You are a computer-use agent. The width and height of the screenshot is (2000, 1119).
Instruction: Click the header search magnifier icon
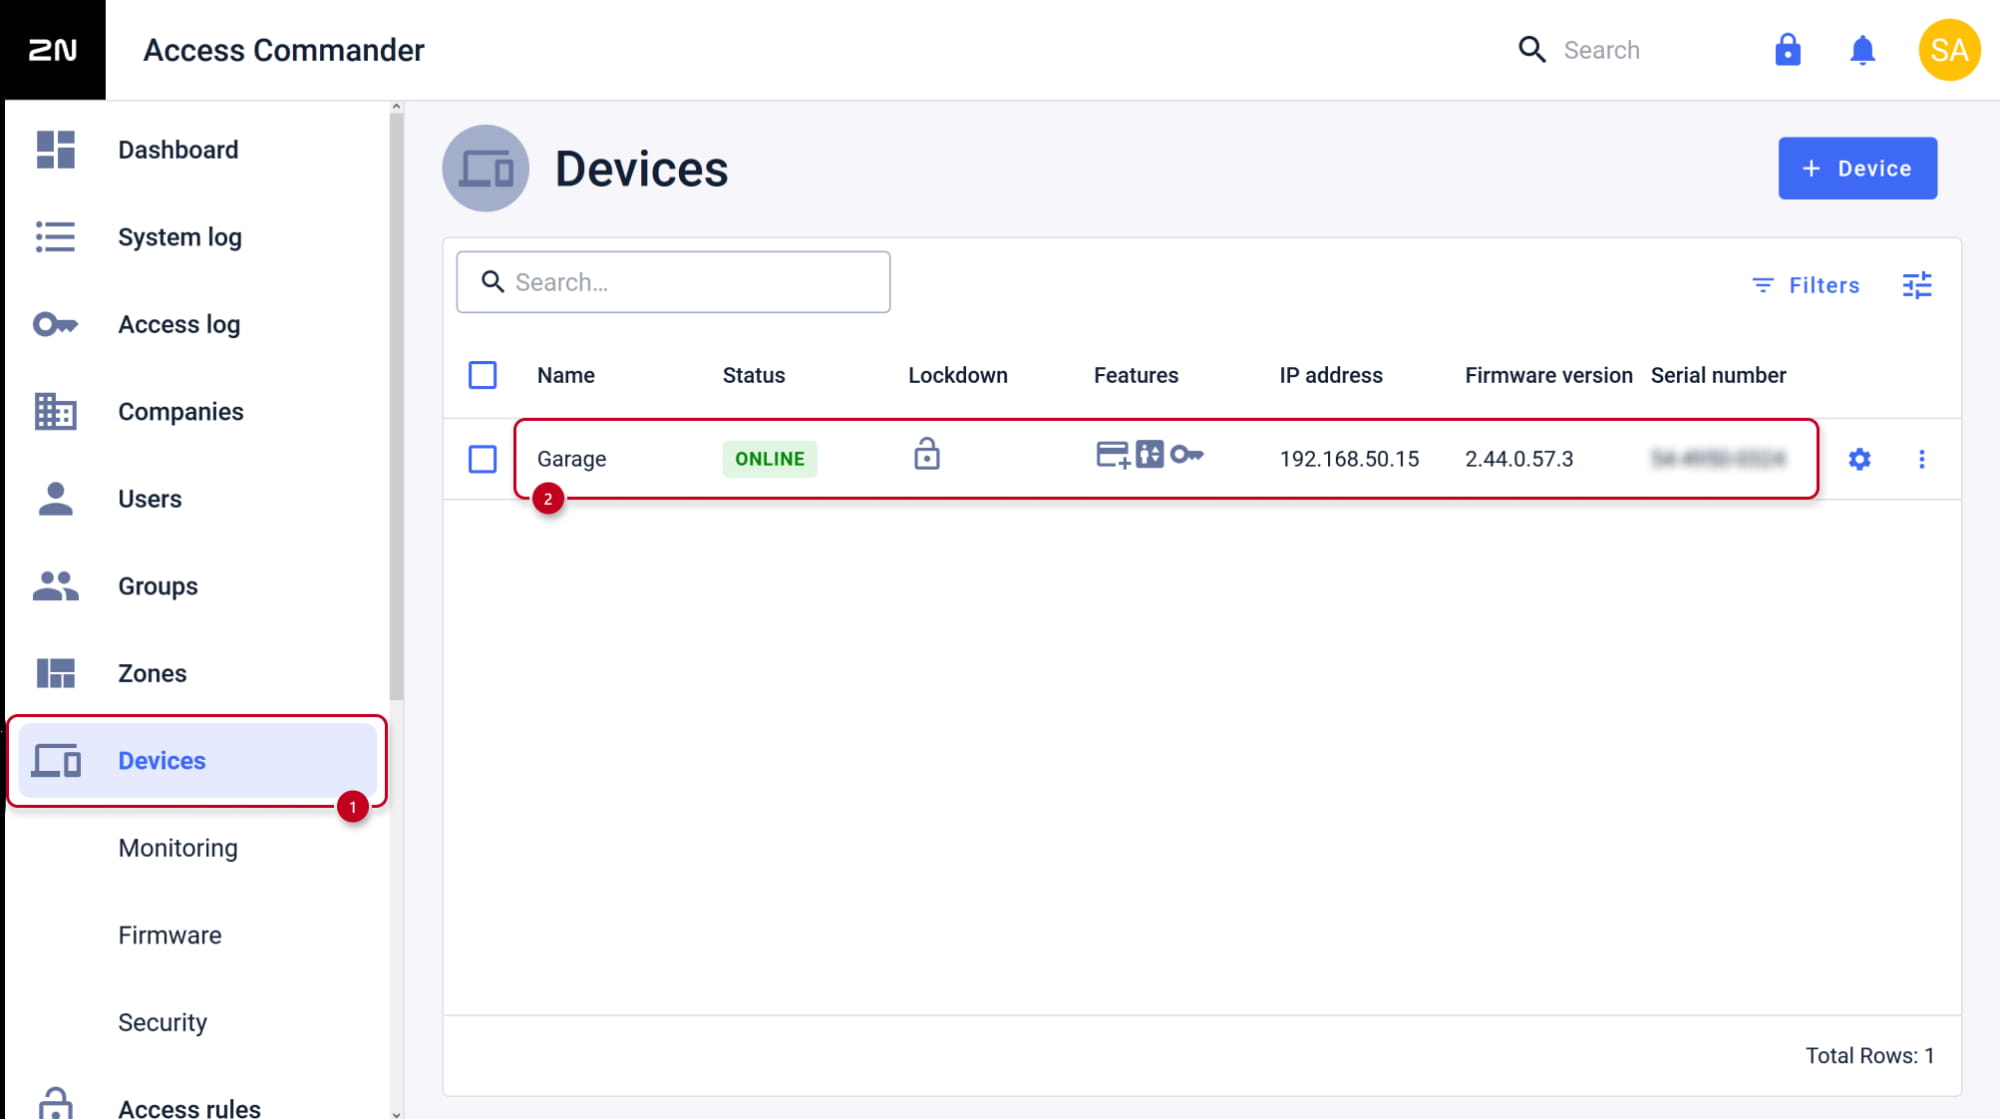tap(1532, 50)
